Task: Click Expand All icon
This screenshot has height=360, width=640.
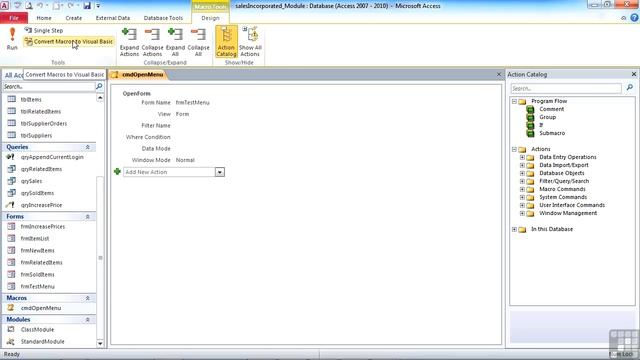Action: (x=175, y=42)
